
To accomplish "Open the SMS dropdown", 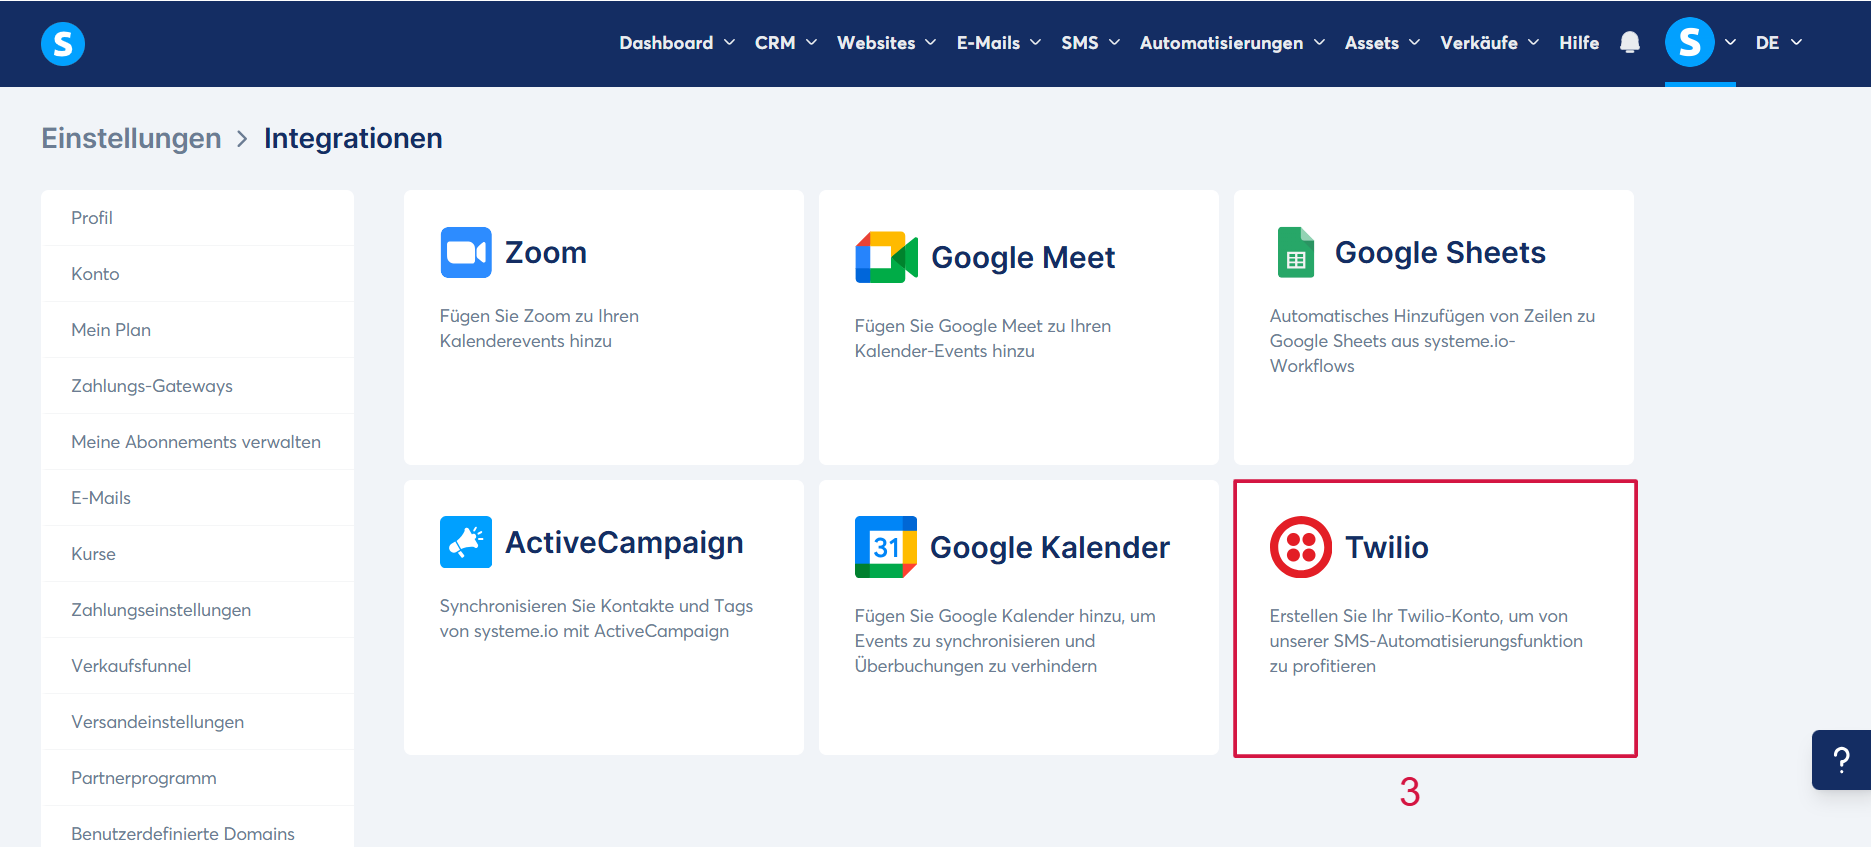I will coord(1091,43).
